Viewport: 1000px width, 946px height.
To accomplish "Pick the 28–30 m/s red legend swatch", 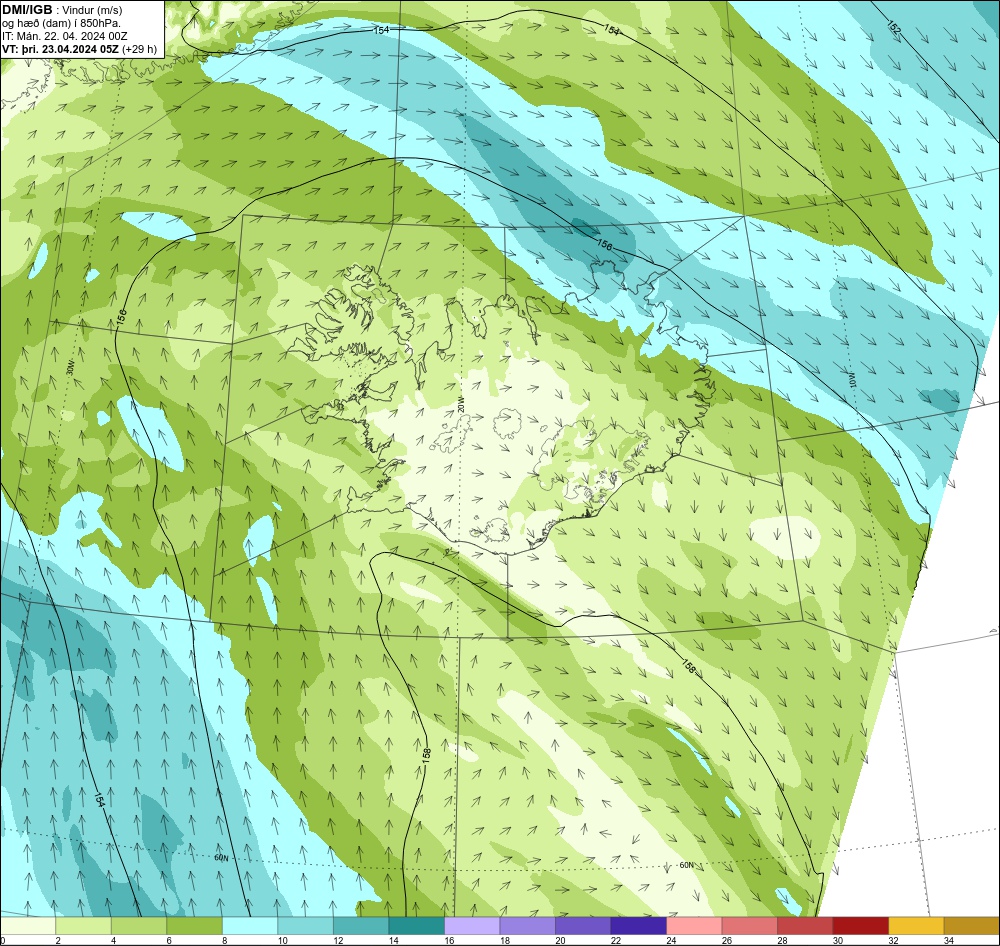I will pos(805,926).
